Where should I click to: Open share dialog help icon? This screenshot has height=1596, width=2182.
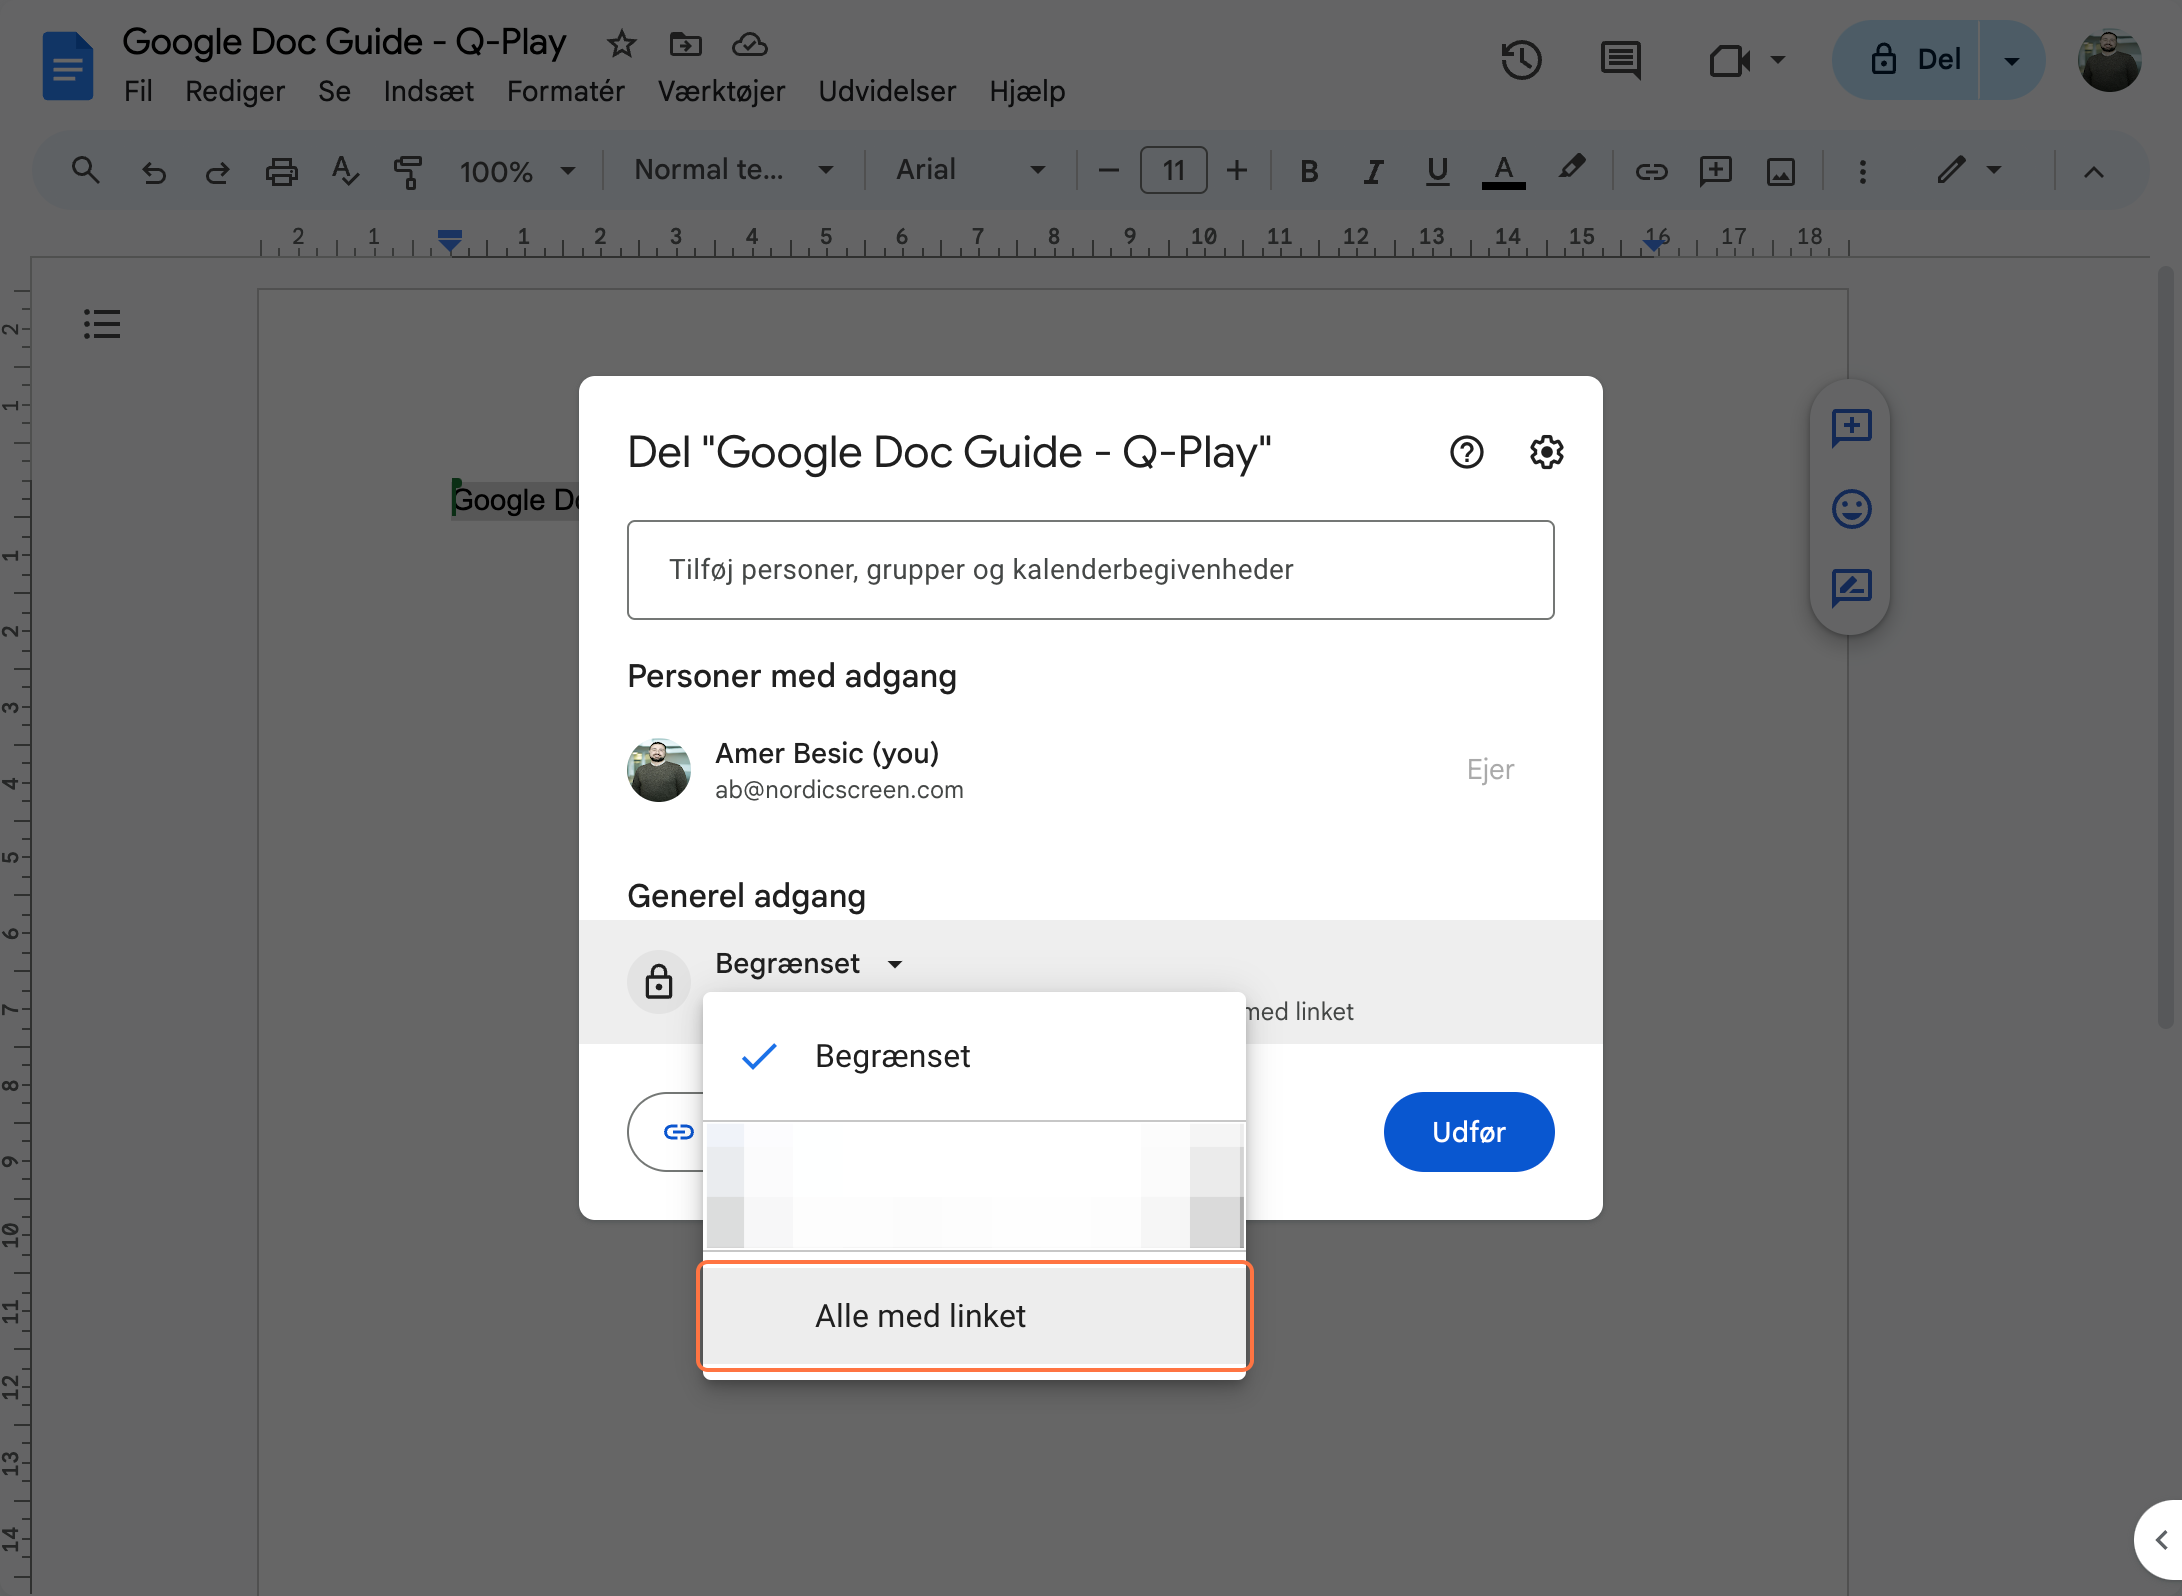(x=1466, y=452)
